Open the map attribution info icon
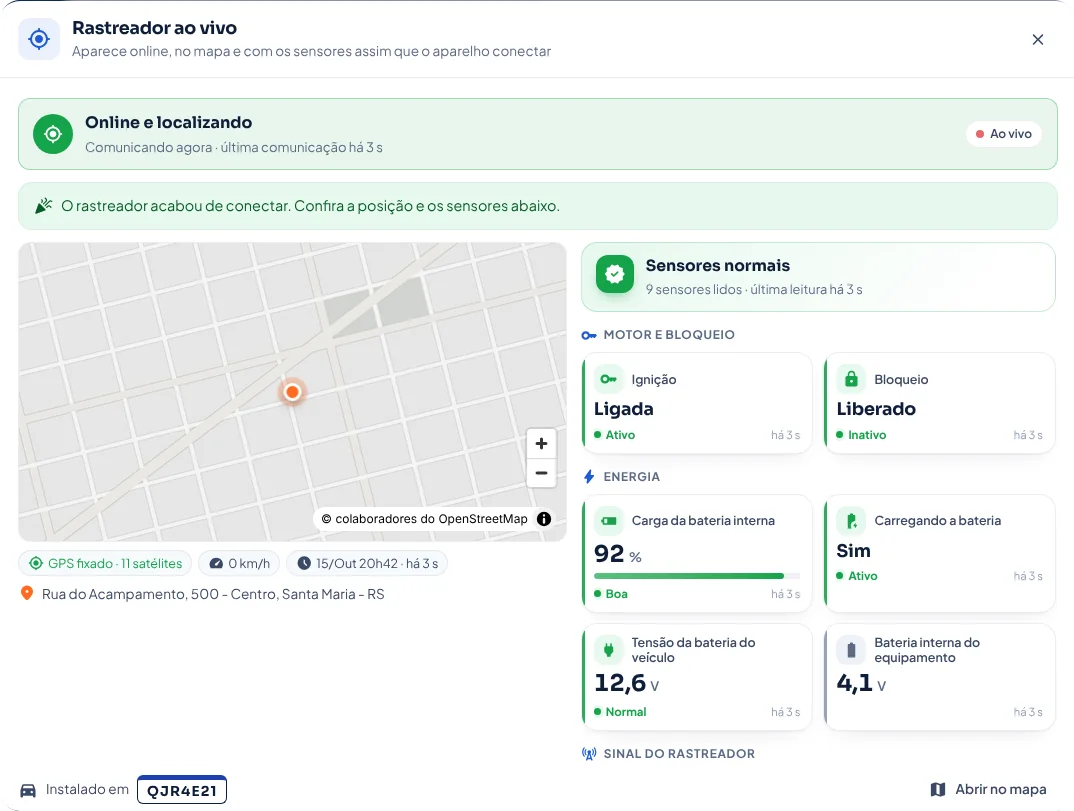 pos(544,519)
